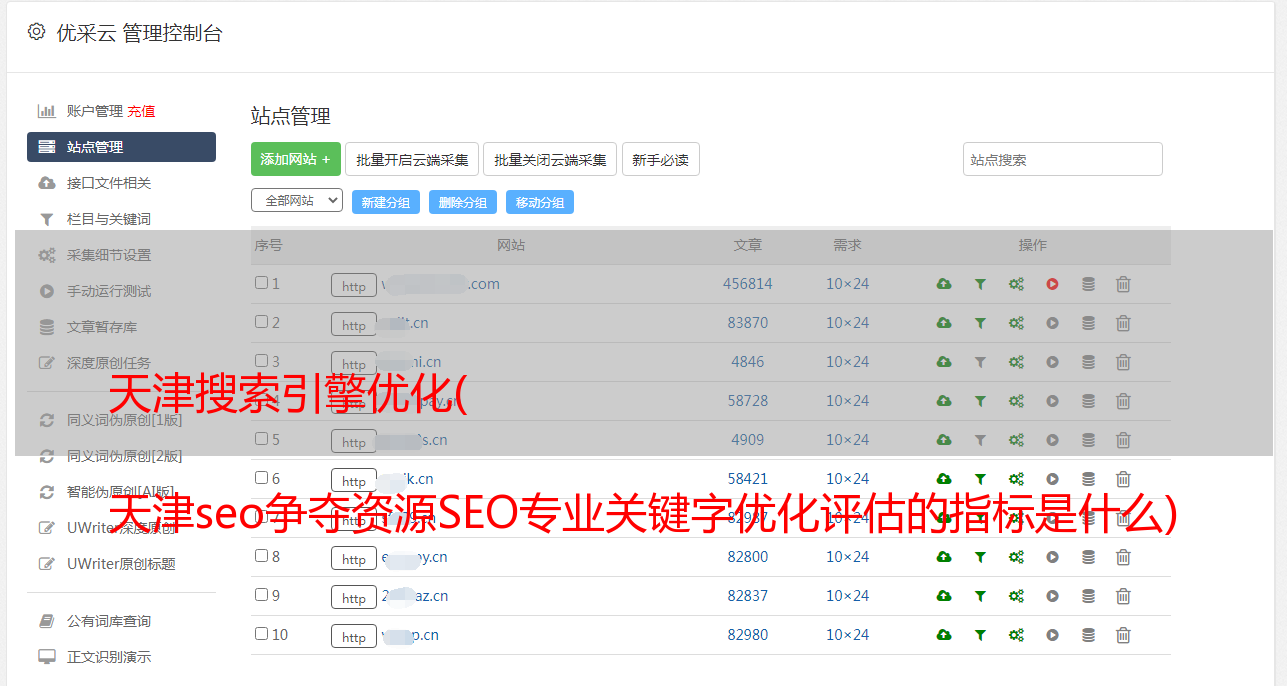The height and width of the screenshot is (686, 1287).
Task: Click cloud upload icon in row 9
Action: pos(944,596)
